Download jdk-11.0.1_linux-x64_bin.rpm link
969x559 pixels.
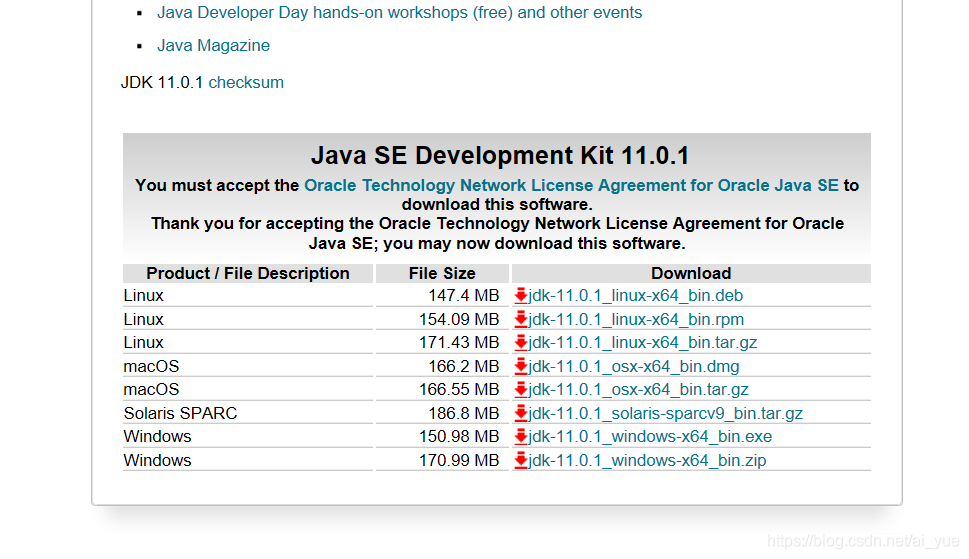[637, 319]
